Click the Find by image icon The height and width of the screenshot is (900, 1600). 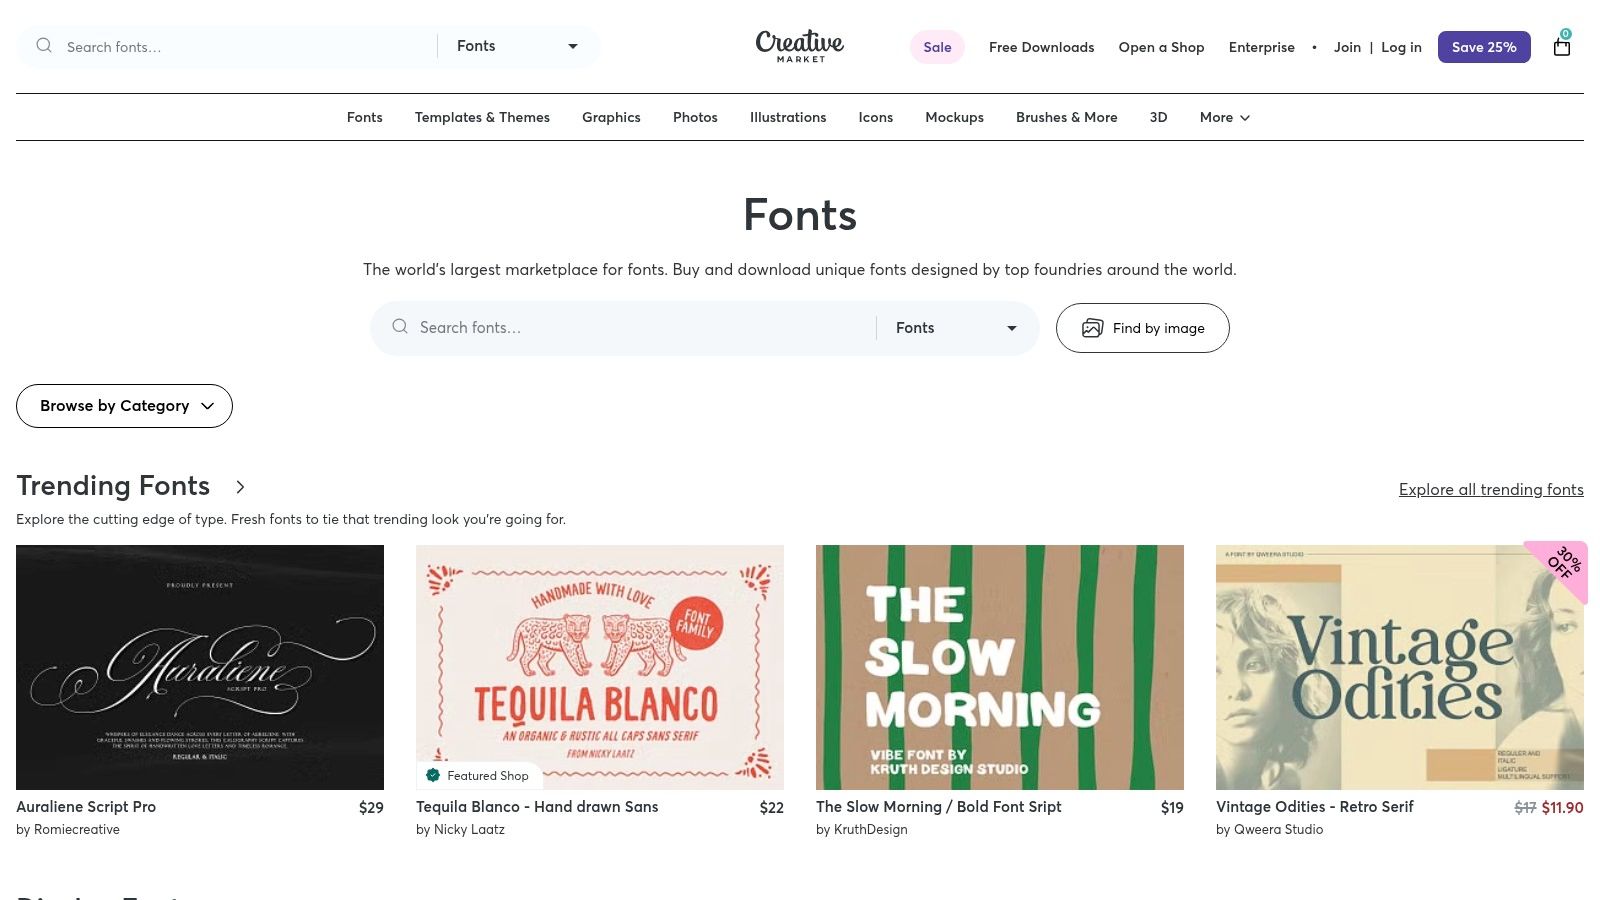[x=1092, y=328]
